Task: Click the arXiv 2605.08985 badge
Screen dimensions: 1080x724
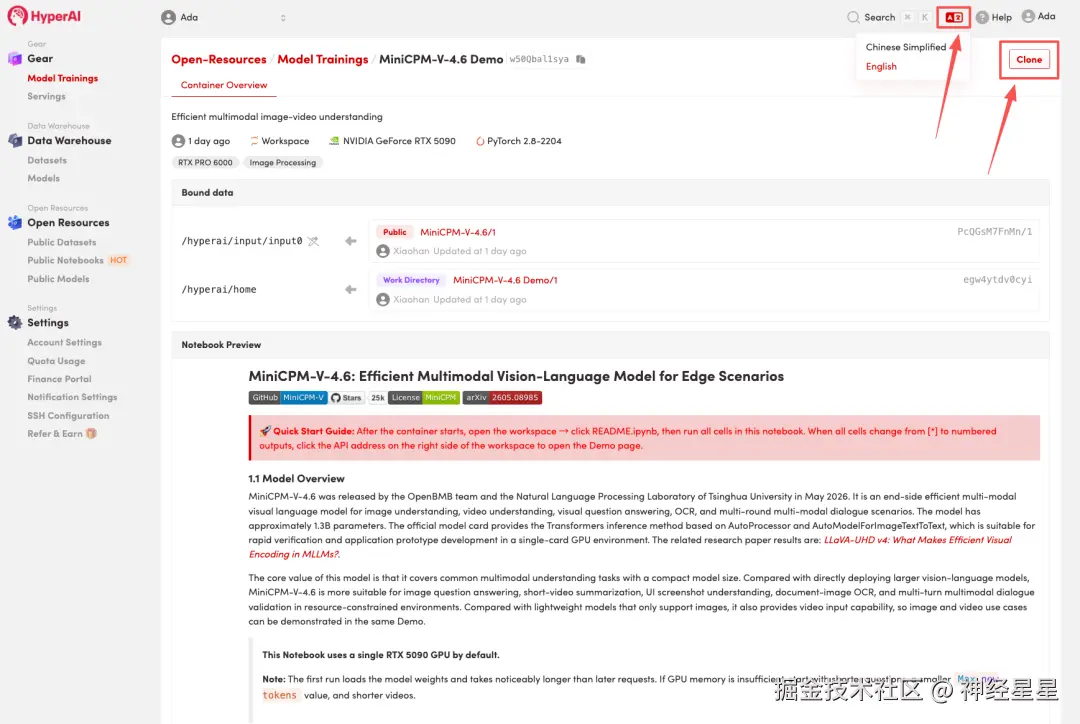Action: pos(502,397)
